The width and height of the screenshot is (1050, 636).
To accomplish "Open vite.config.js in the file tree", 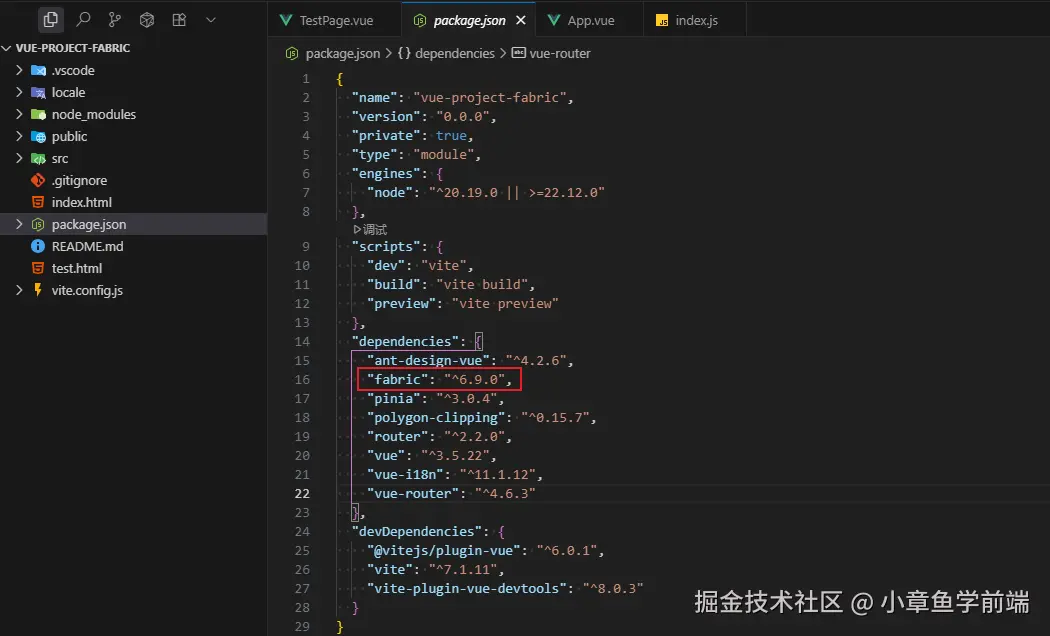I will coord(87,291).
